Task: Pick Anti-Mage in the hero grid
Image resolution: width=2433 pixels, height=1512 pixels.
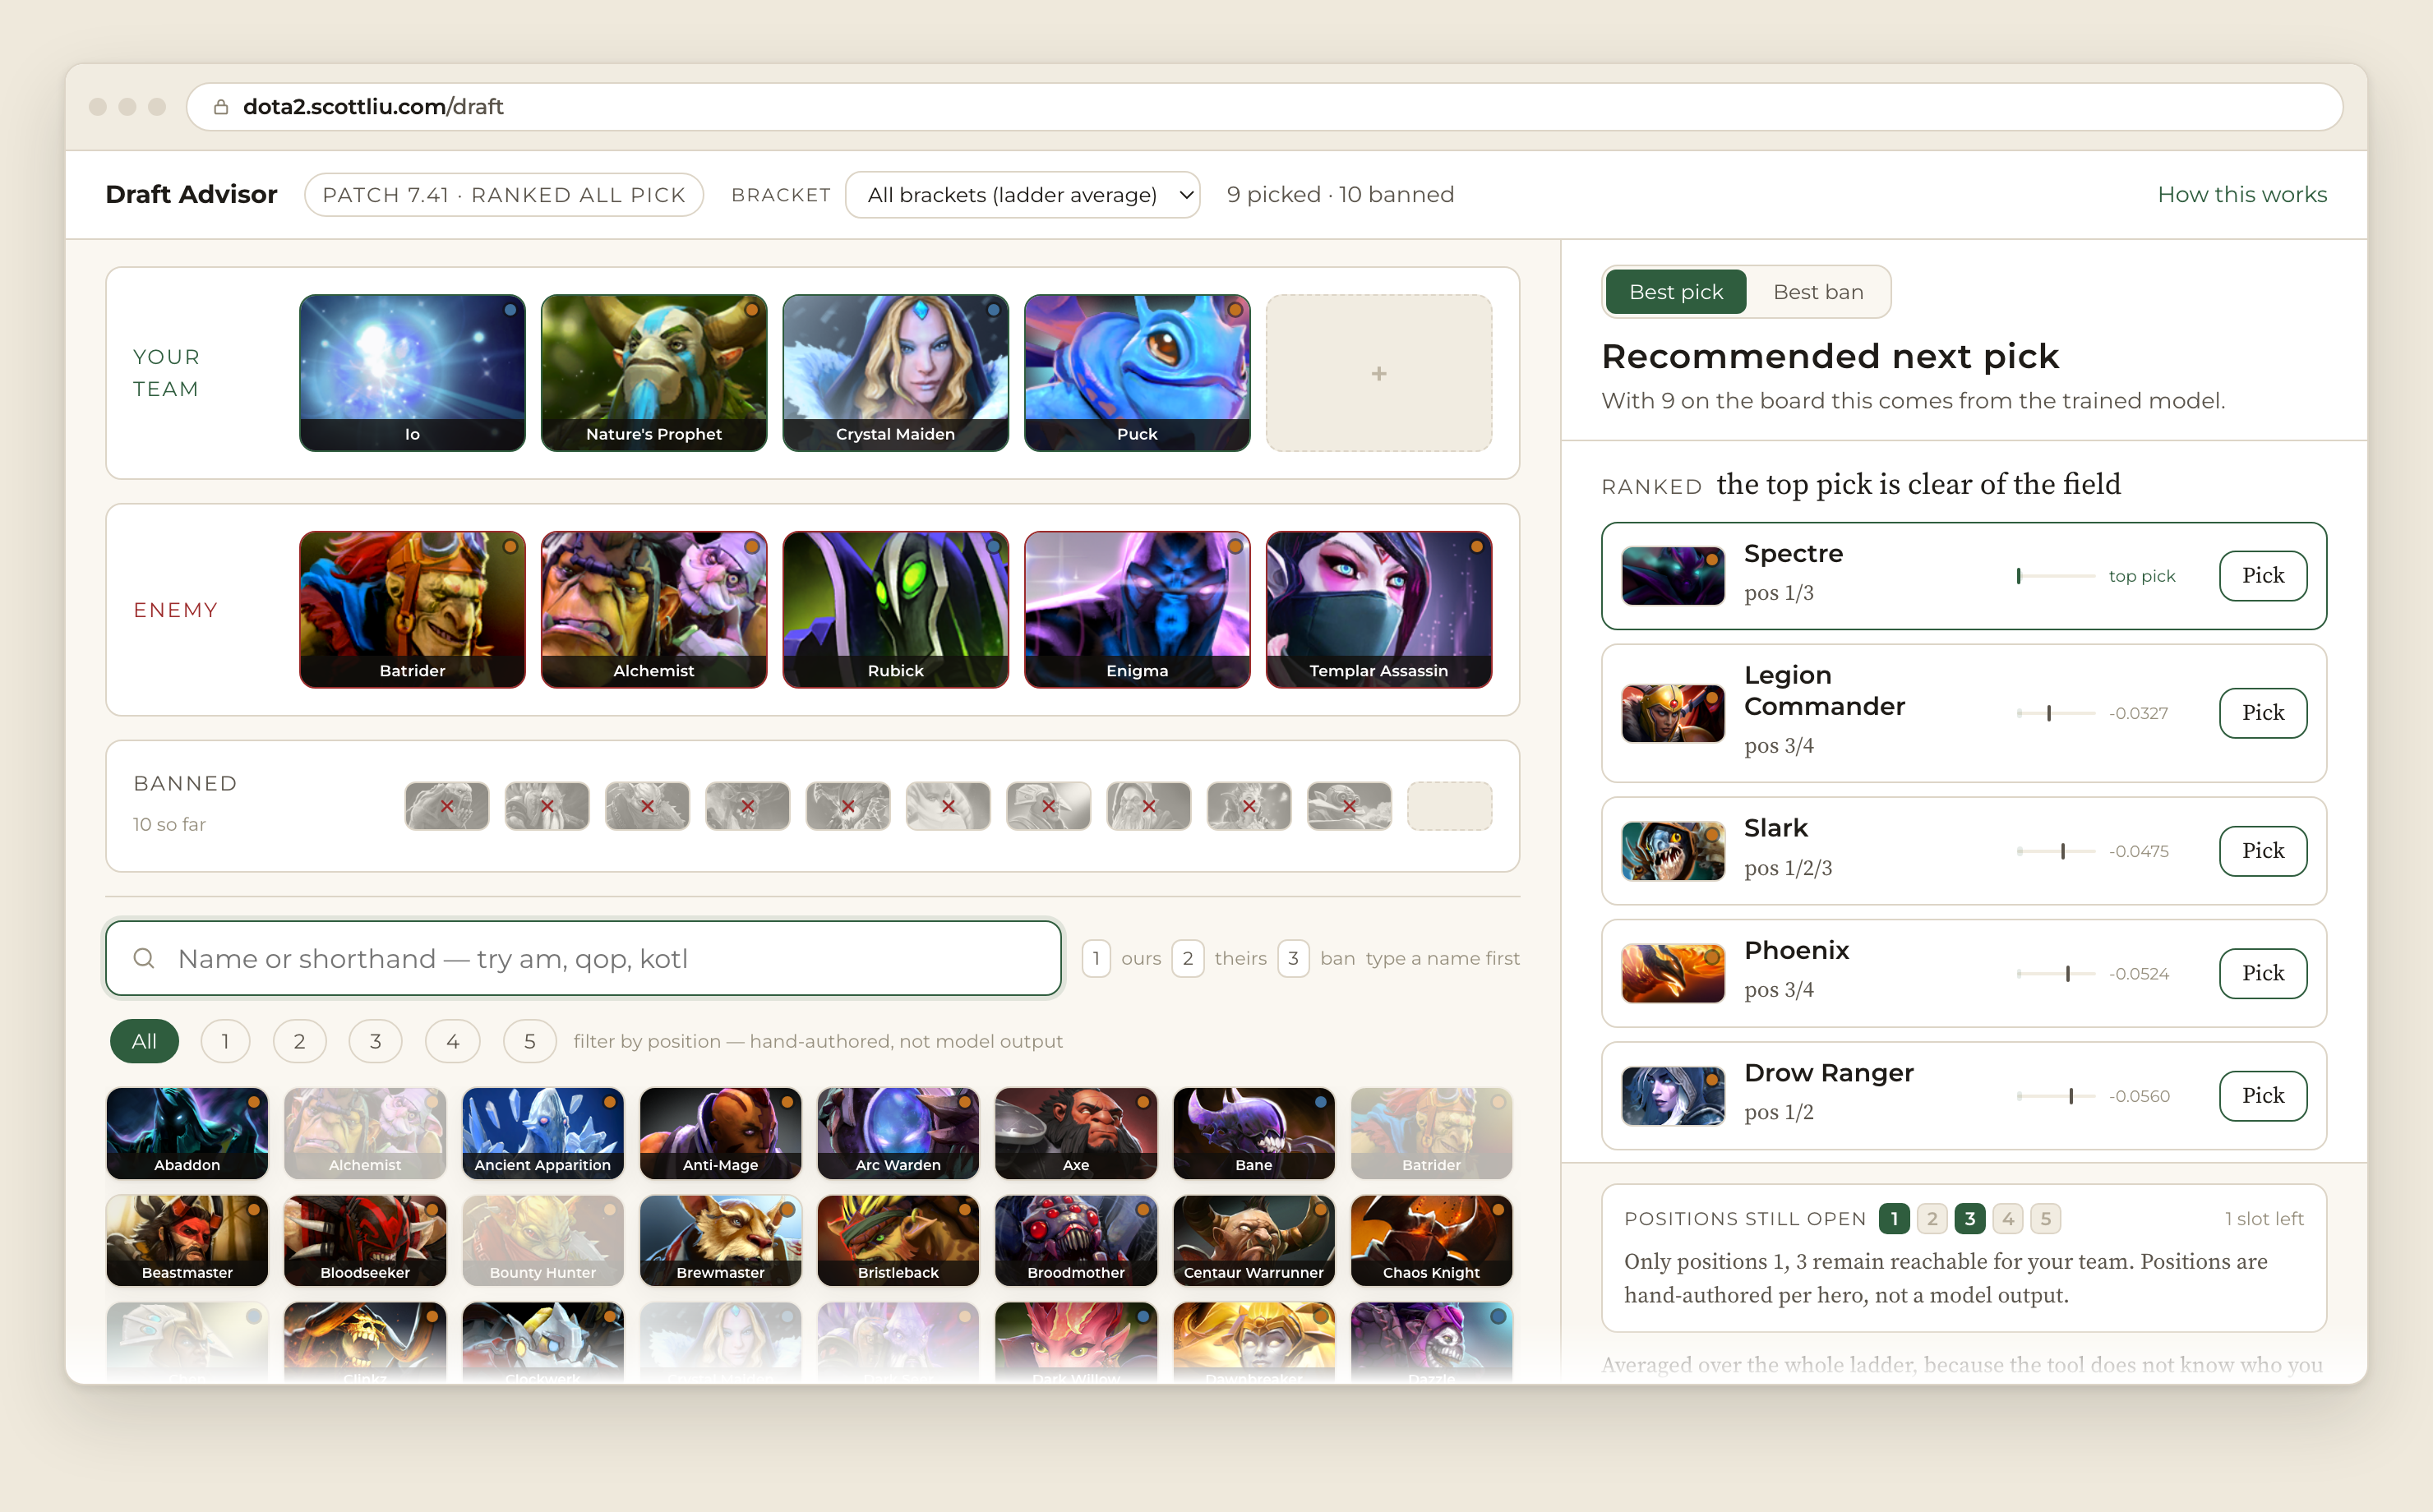Action: point(720,1133)
